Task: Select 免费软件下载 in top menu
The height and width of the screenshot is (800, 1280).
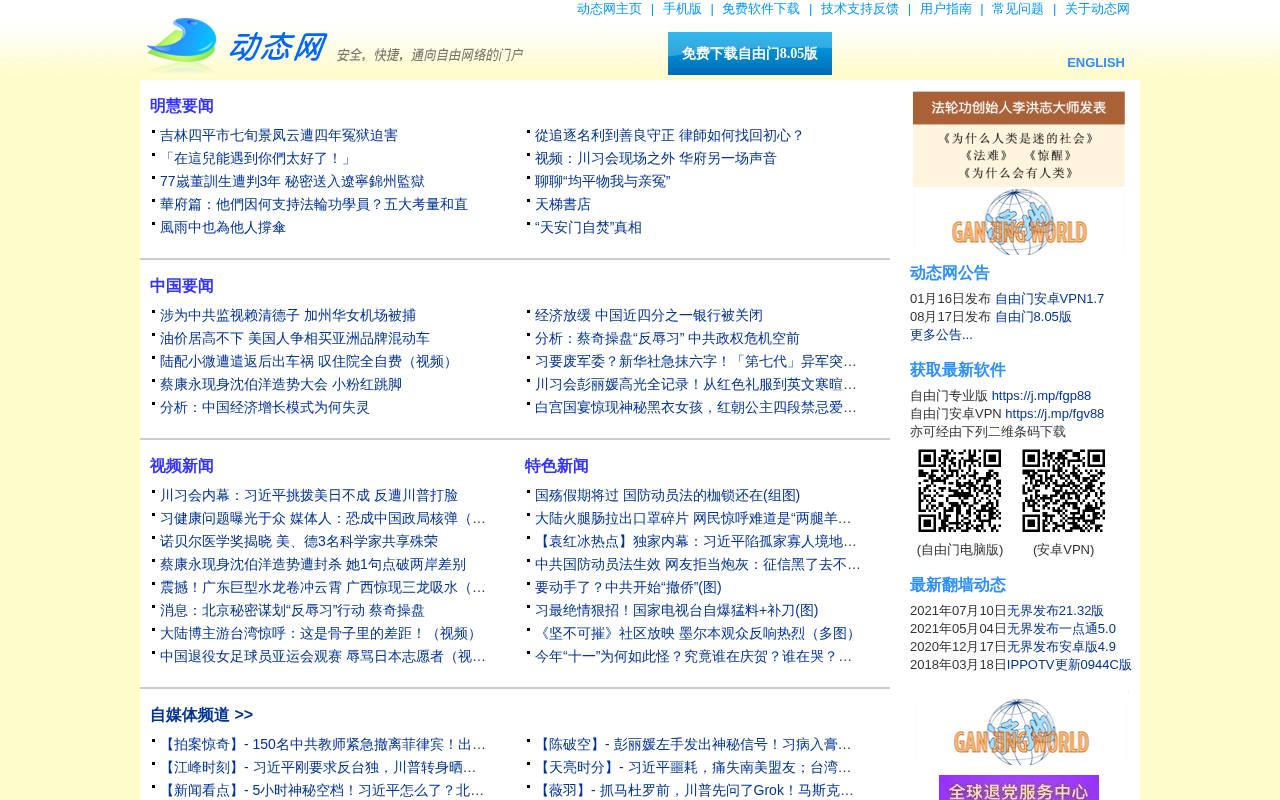Action: point(761,9)
